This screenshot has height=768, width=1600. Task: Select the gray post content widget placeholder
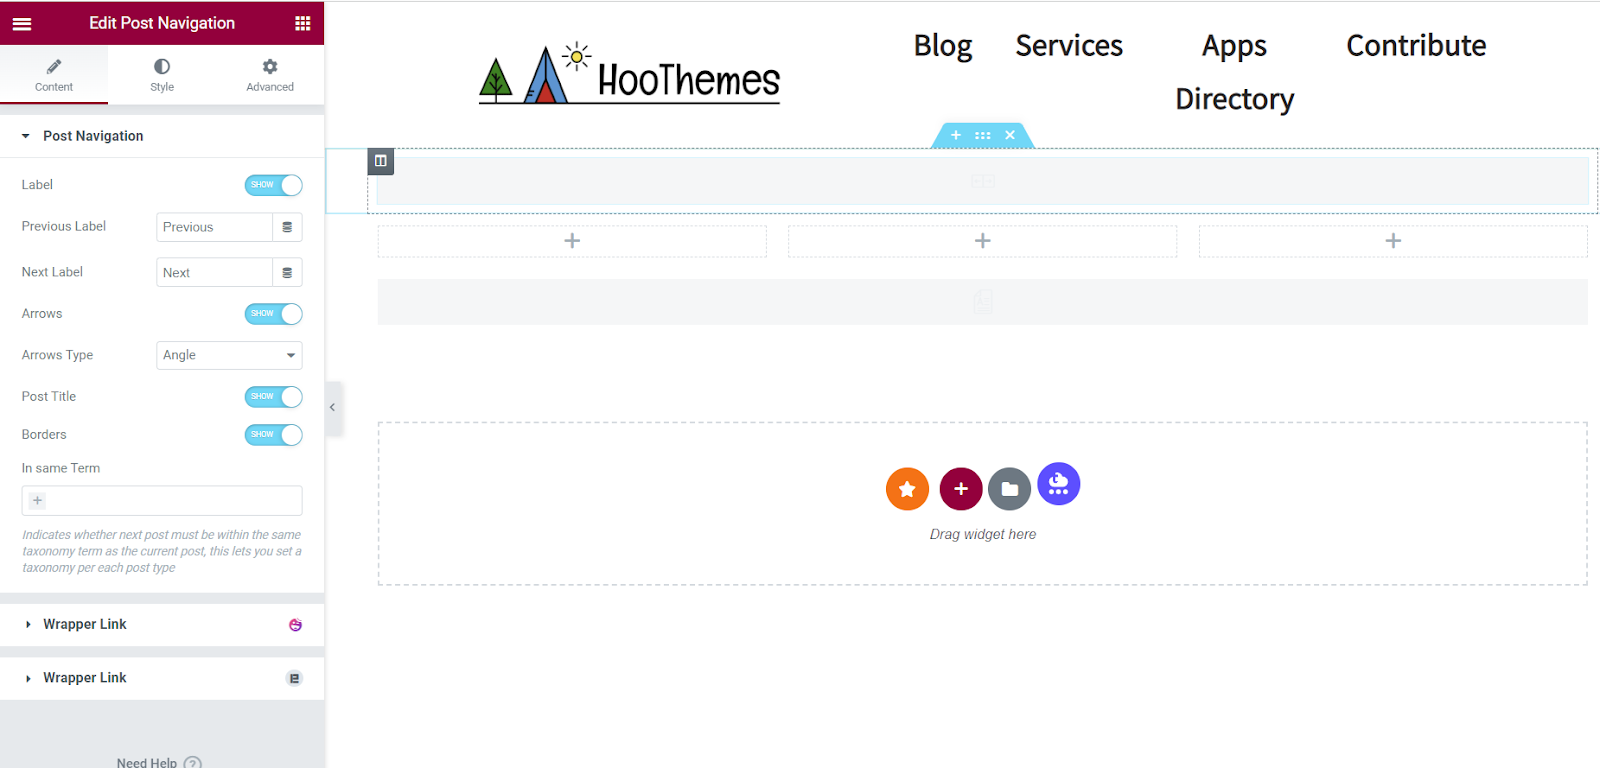point(983,301)
